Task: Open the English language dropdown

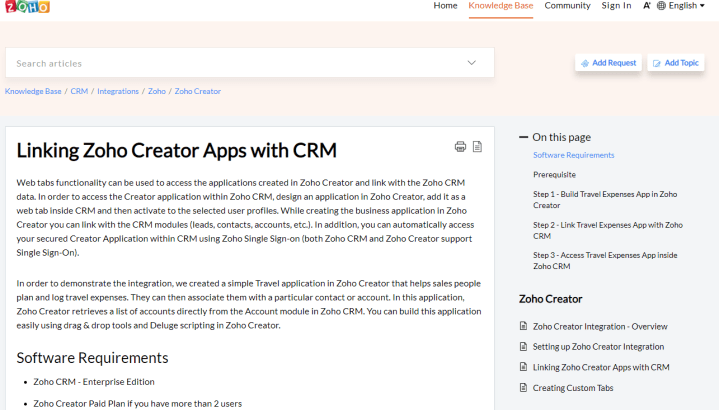Action: pyautogui.click(x=686, y=6)
